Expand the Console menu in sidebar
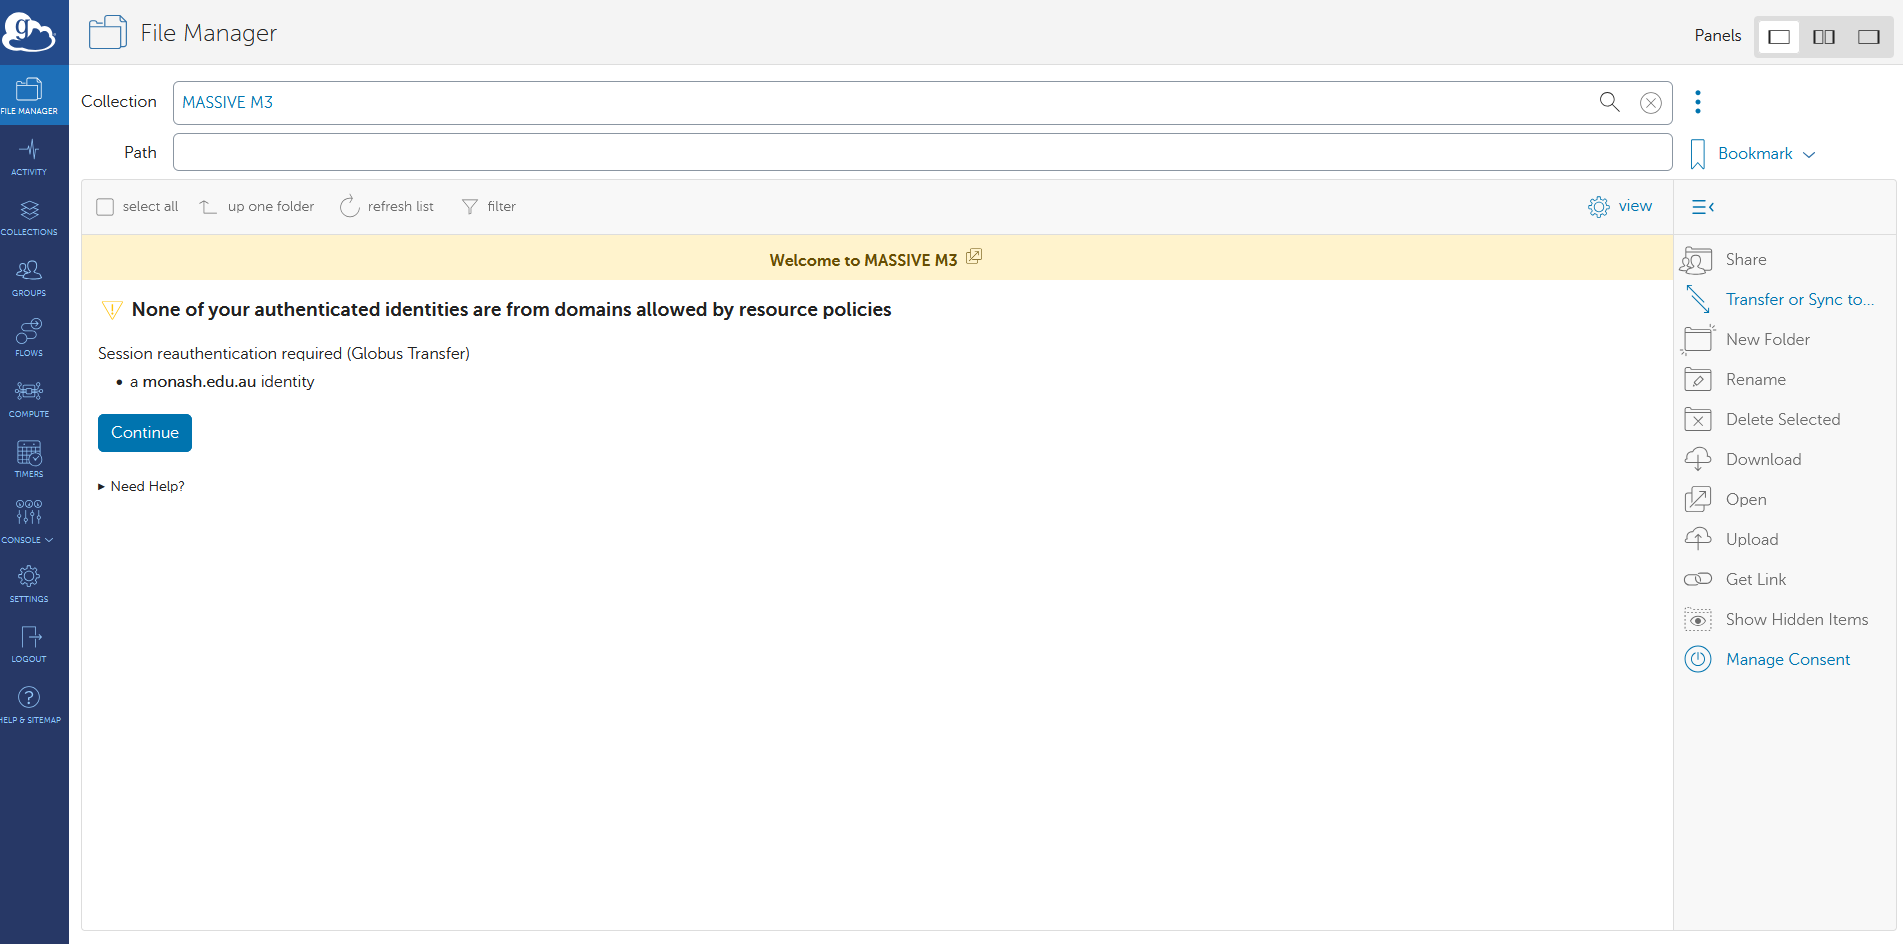This screenshot has height=944, width=1903. click(29, 520)
